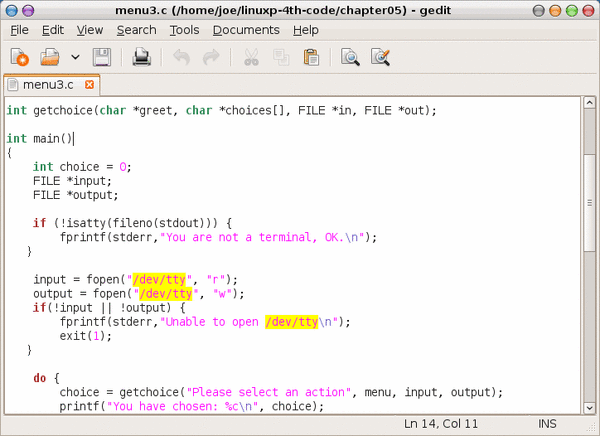
Task: Click the 'FILE *input;' declaration
Action: pos(72,181)
